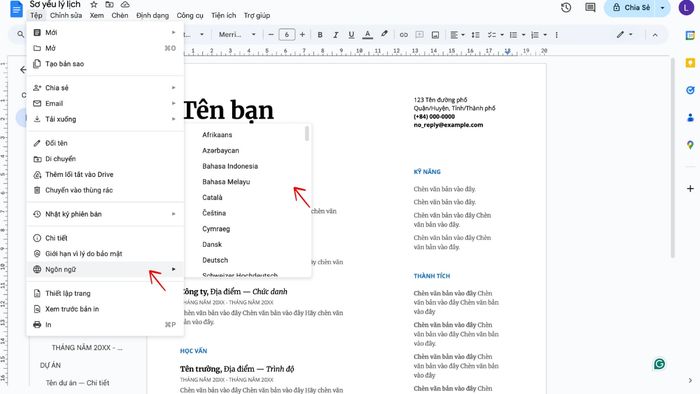
Task: Add a comment from toolbar
Action: 420,34
